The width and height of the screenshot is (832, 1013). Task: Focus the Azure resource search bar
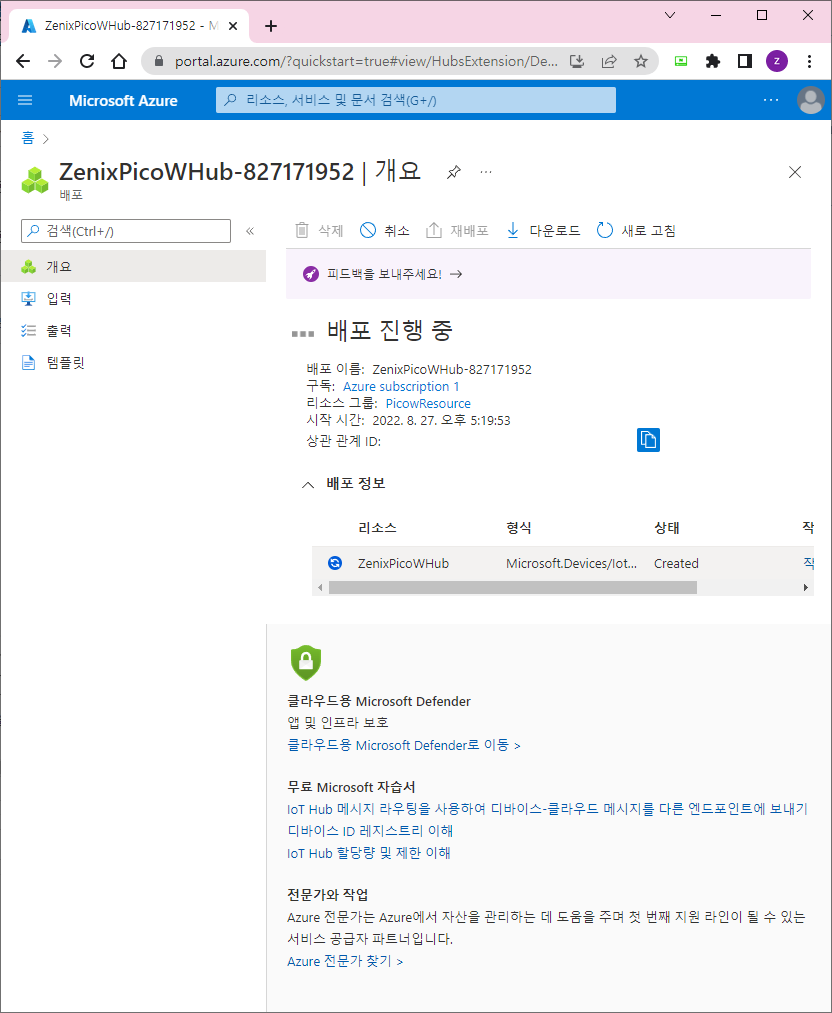pos(415,100)
